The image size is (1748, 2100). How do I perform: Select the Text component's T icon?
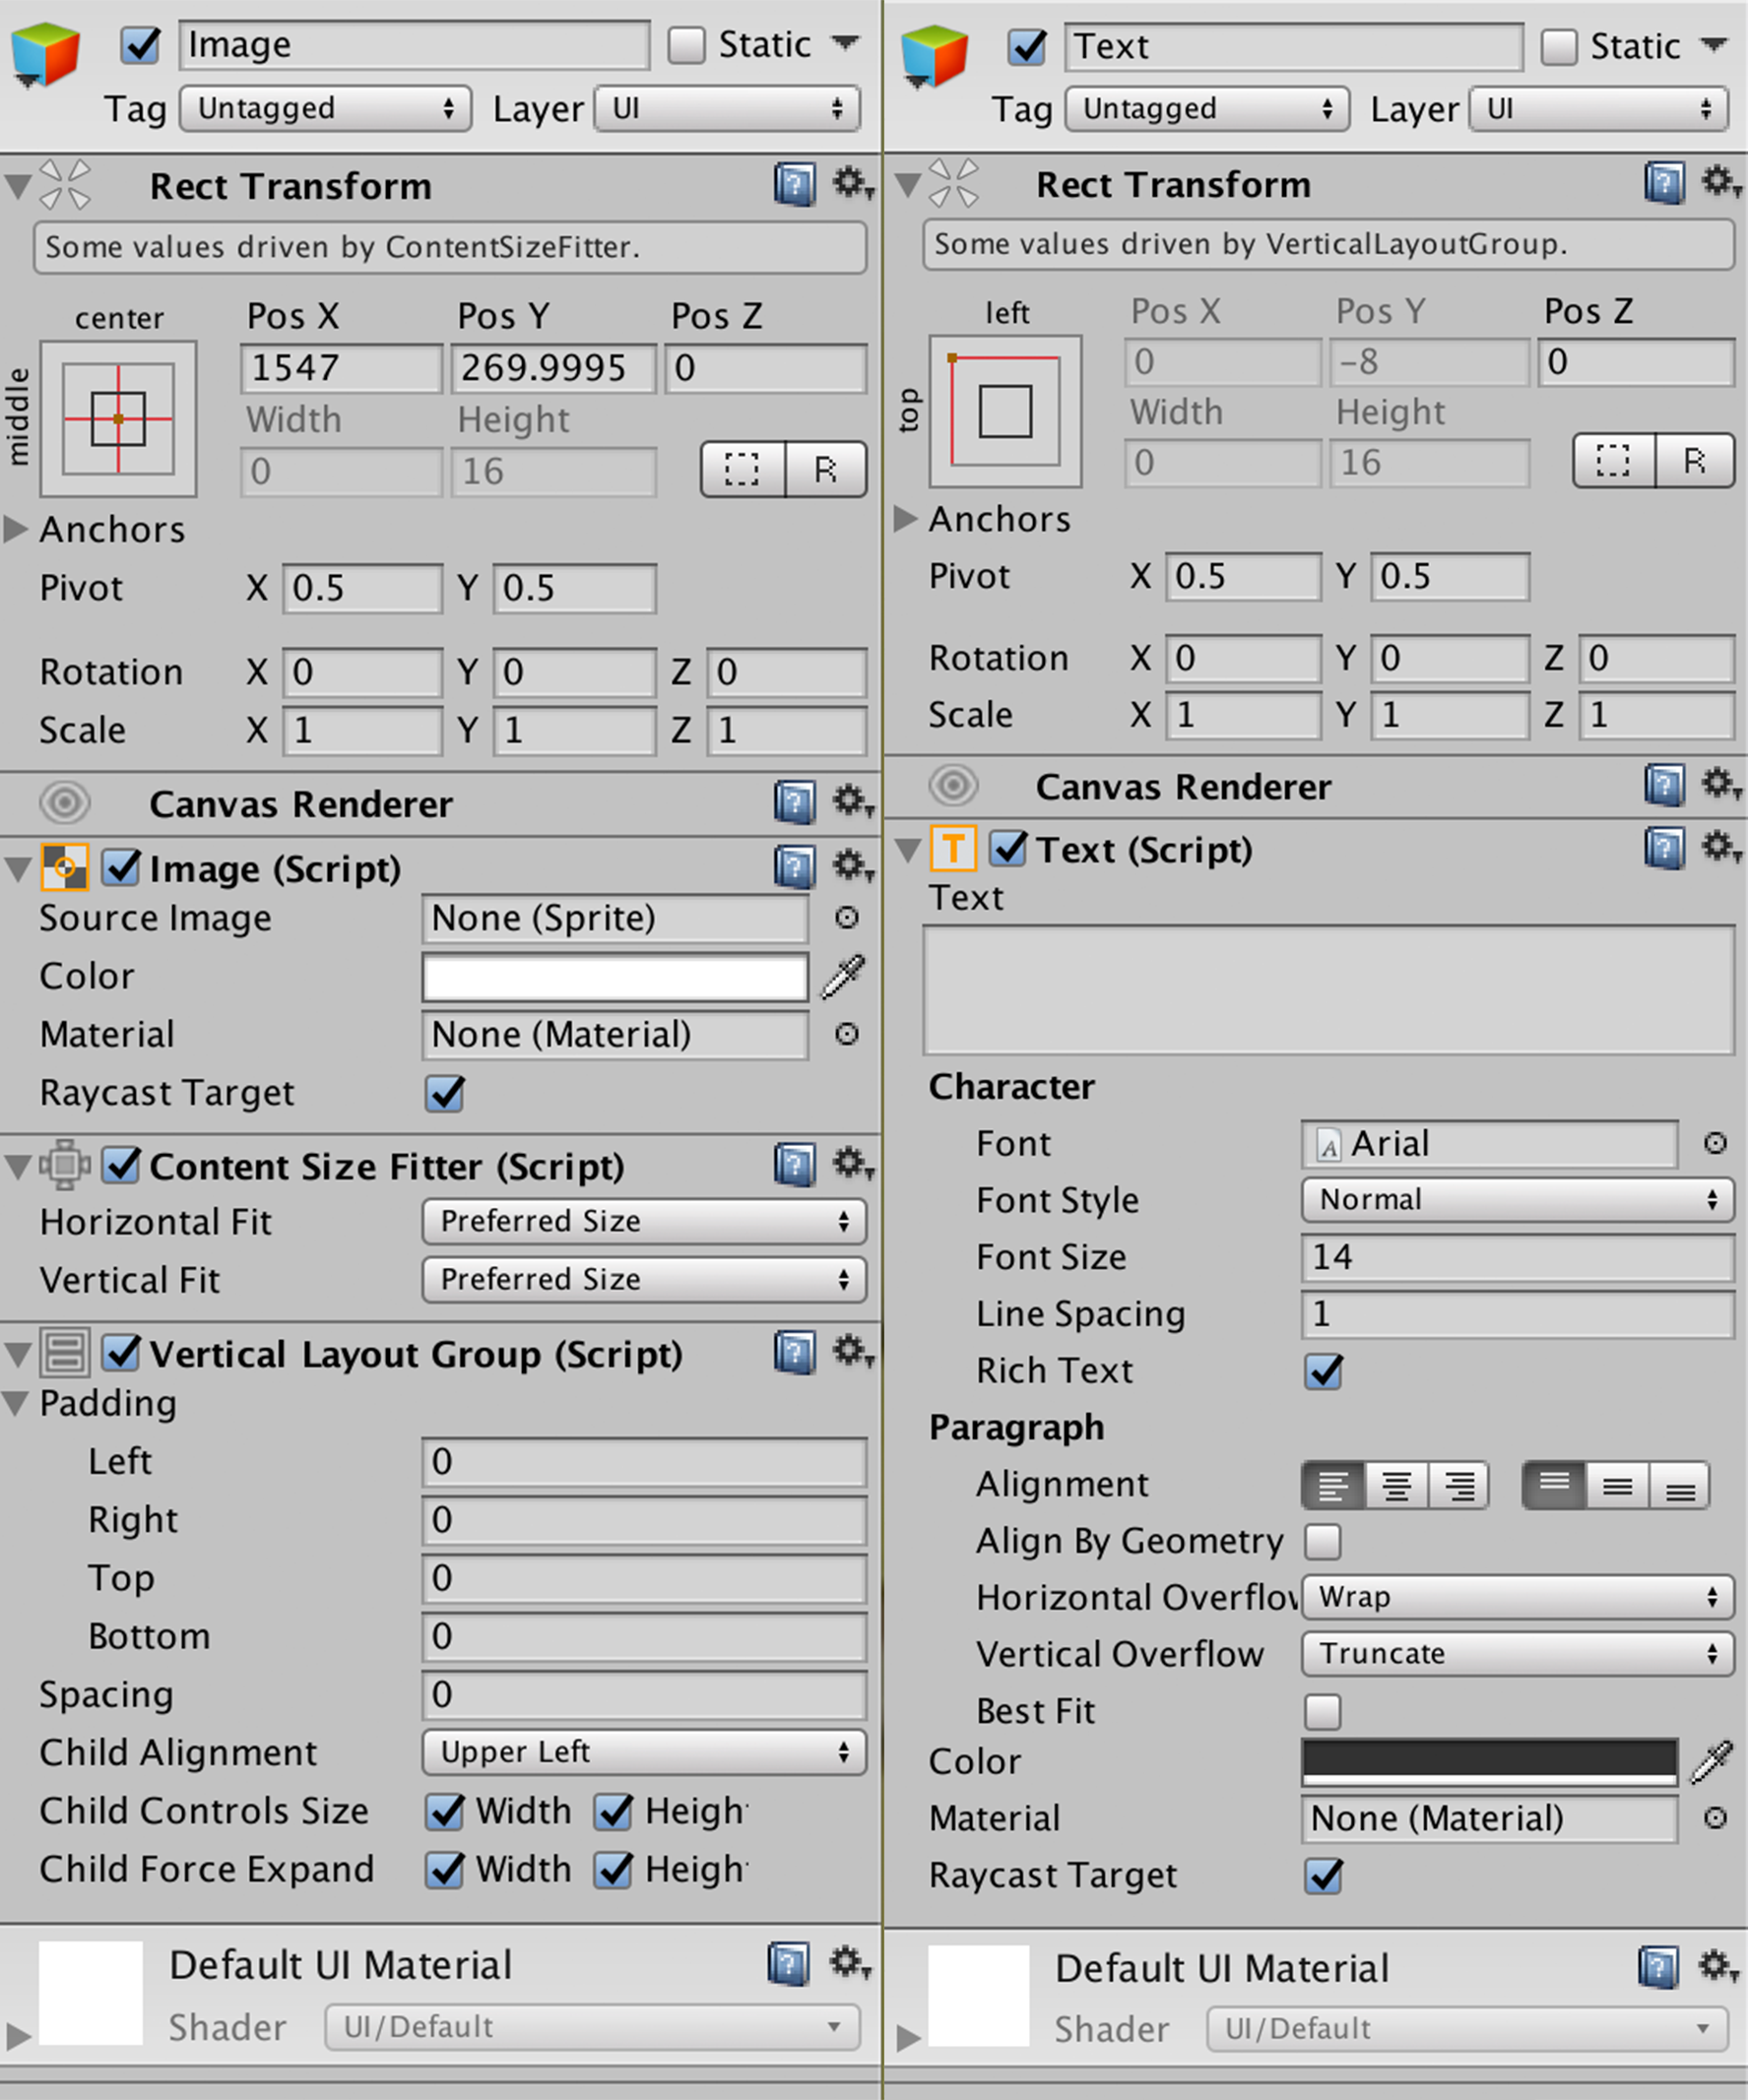[x=953, y=849]
